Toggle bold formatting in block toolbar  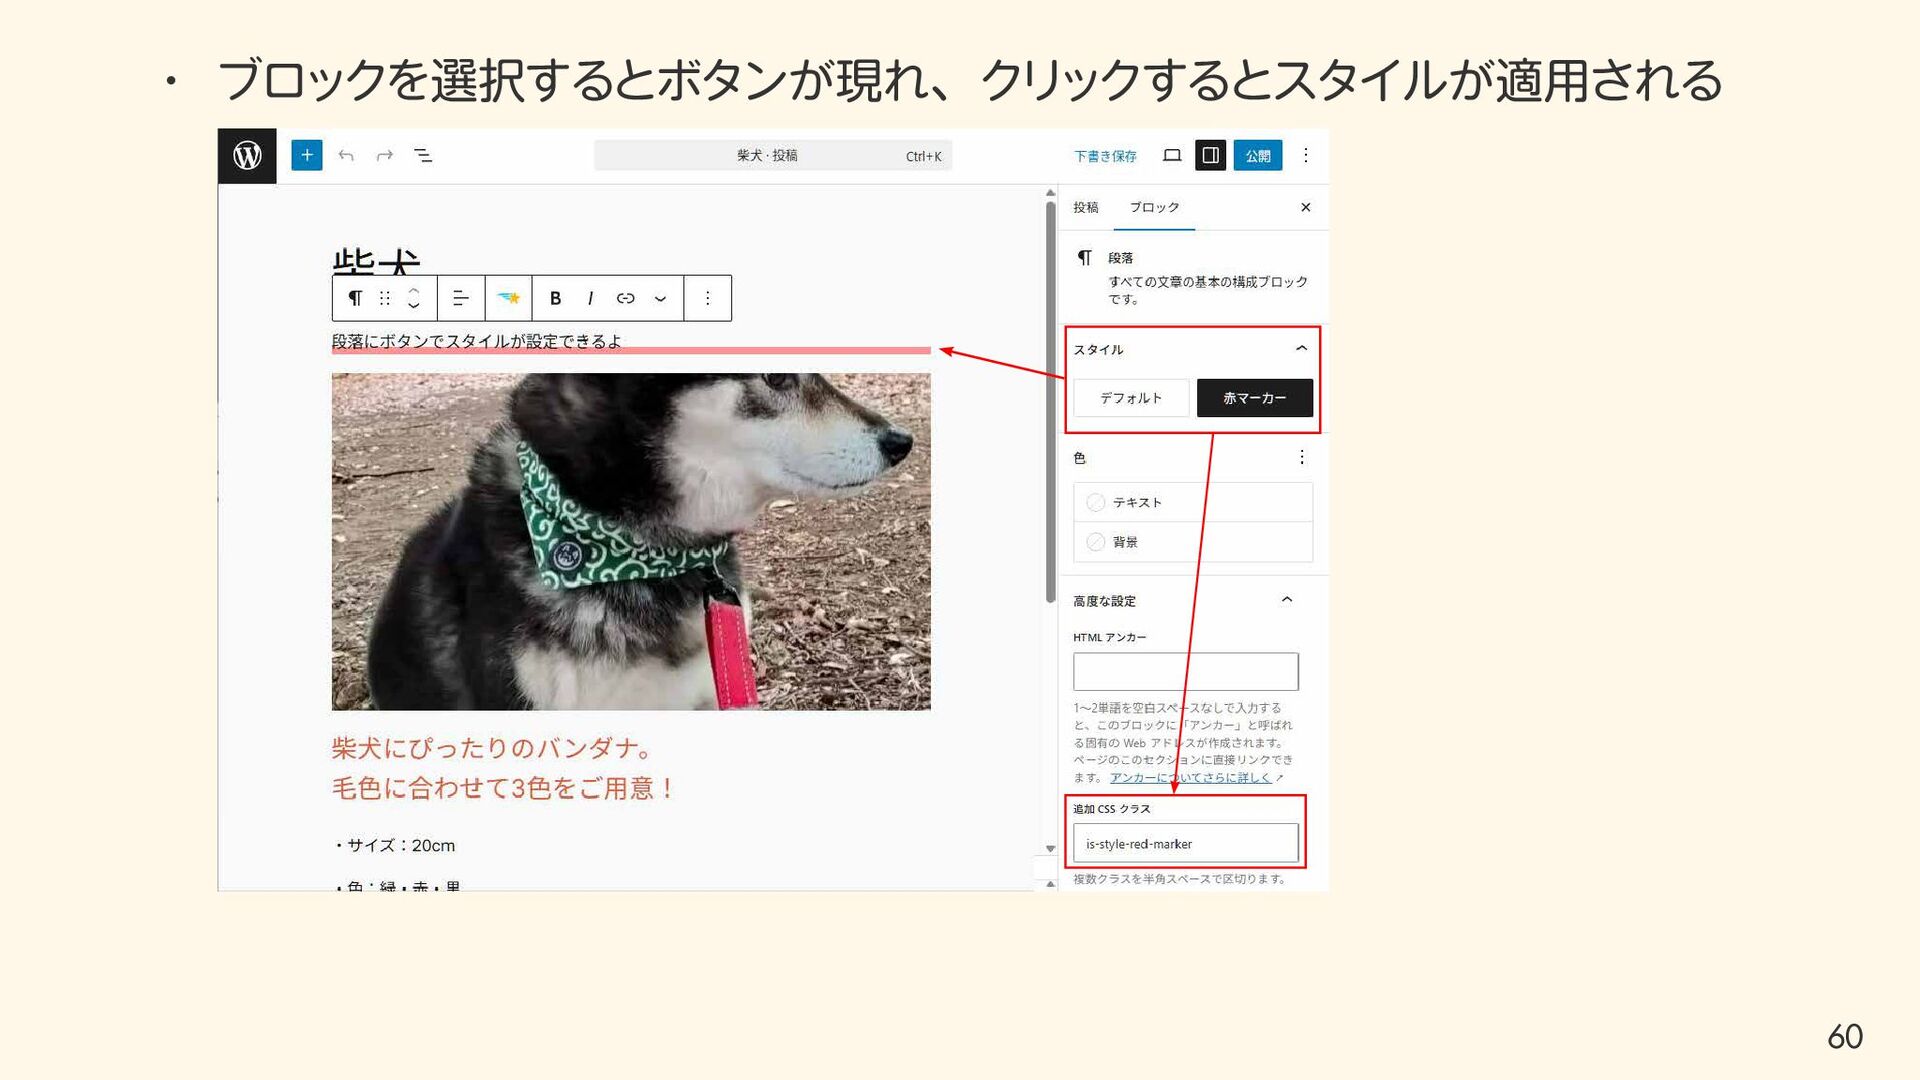coord(555,298)
